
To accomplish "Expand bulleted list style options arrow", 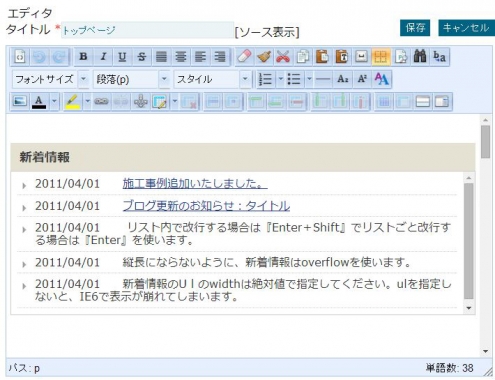I will coord(309,79).
